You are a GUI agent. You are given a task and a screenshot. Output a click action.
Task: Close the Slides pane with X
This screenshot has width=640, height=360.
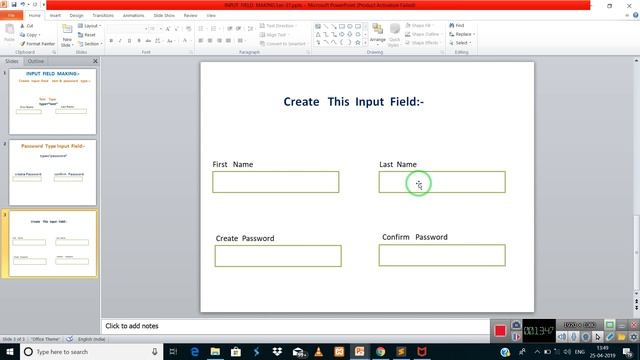pos(95,61)
